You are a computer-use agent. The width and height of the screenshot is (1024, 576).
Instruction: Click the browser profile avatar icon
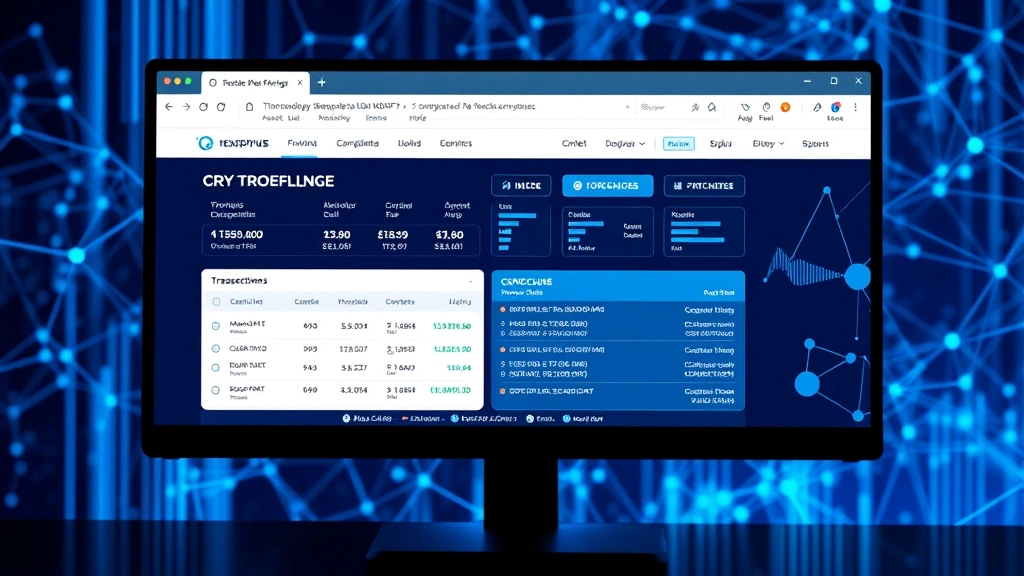pyautogui.click(x=836, y=106)
